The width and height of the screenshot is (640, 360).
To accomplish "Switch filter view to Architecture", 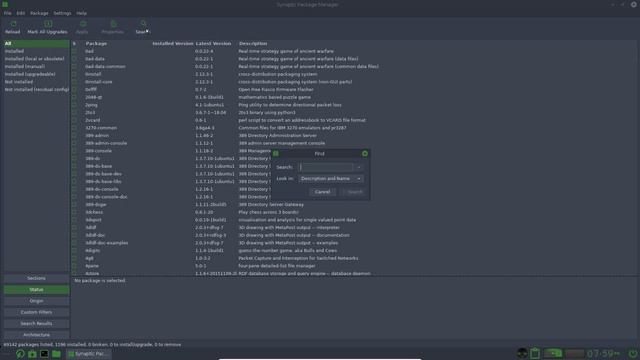I will (36, 335).
